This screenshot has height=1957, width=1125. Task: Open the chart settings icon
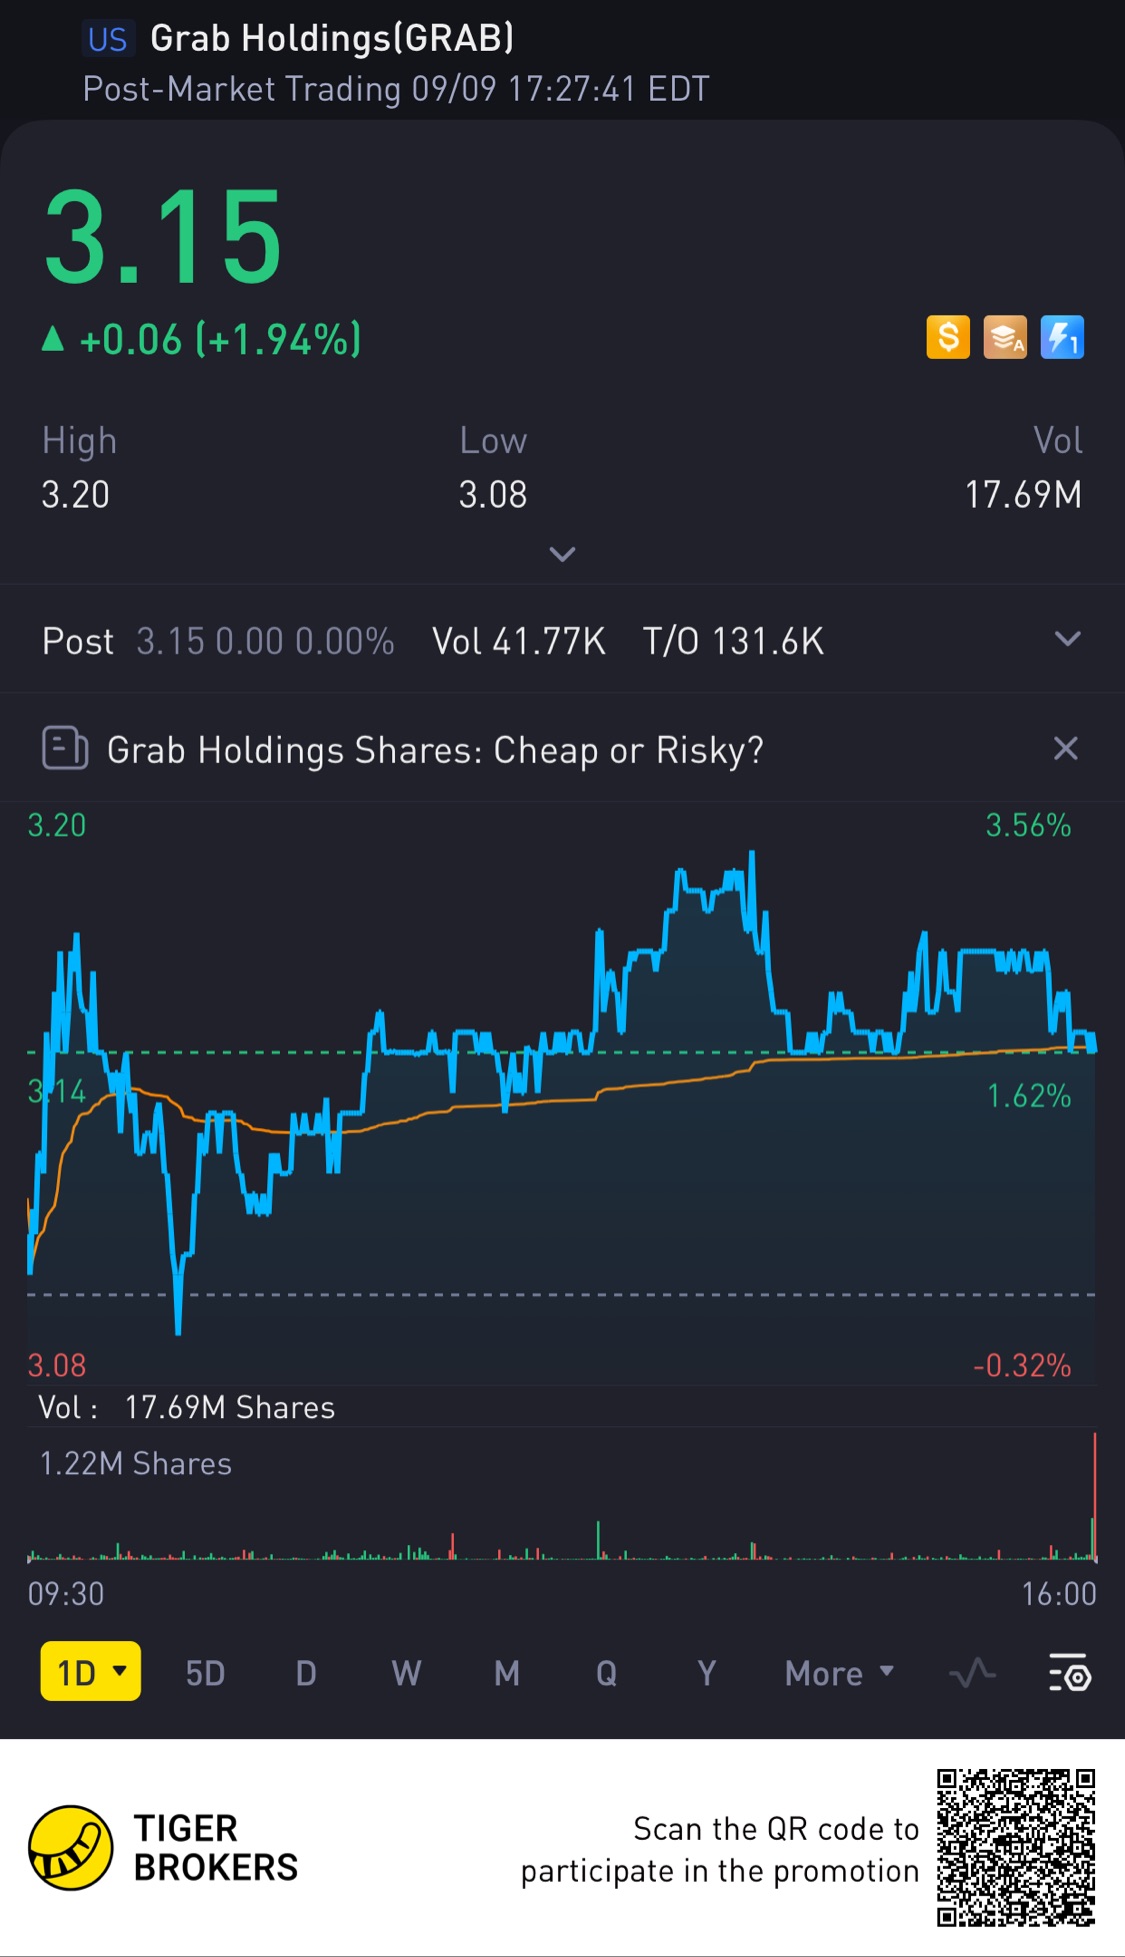pyautogui.click(x=1069, y=1673)
